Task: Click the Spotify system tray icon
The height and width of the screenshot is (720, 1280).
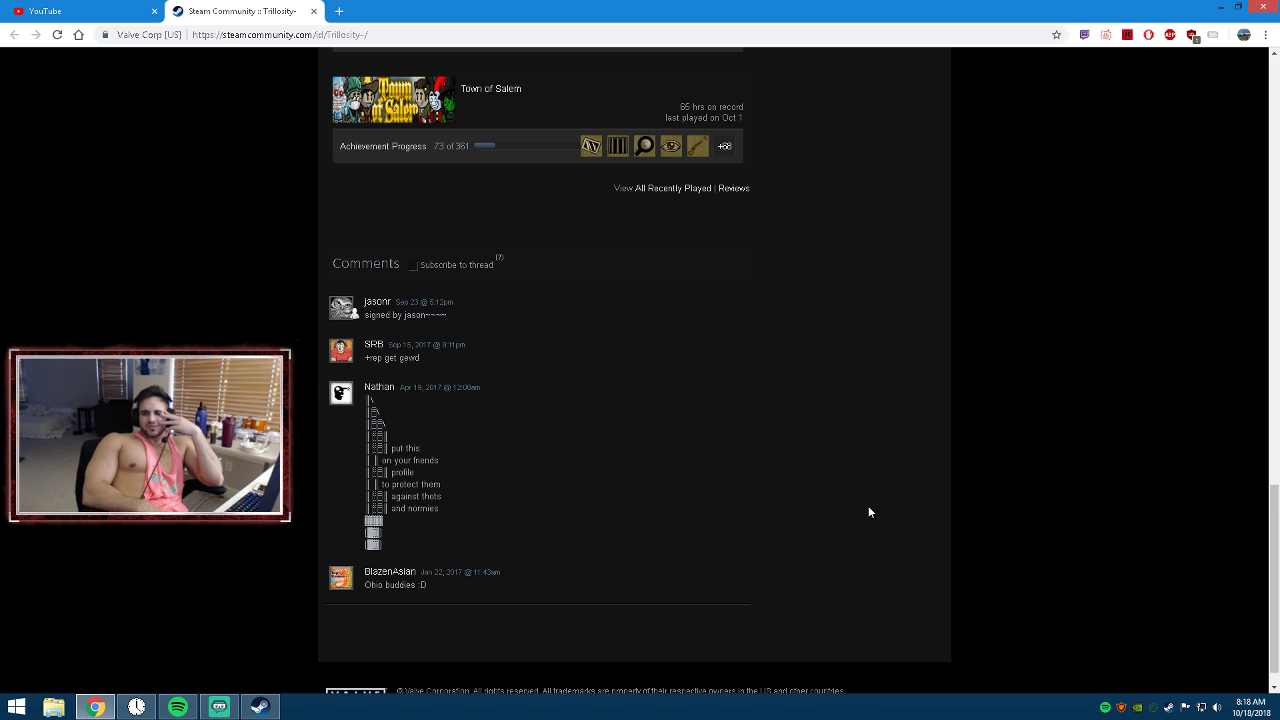Action: pos(1105,707)
